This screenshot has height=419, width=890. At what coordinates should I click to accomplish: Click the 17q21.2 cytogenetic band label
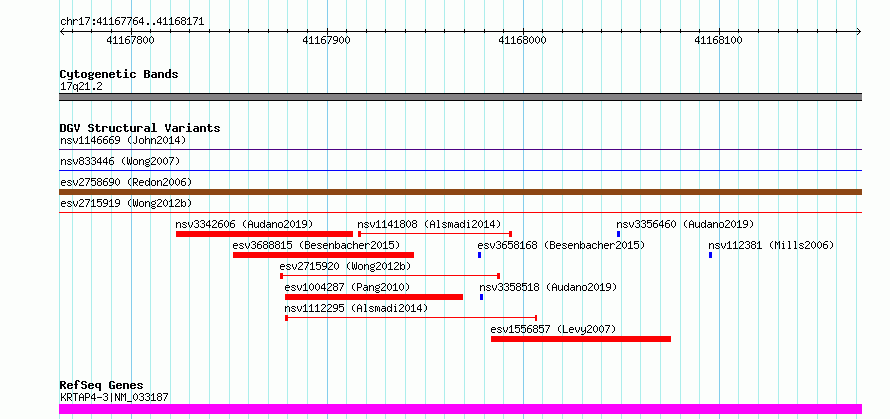point(81,87)
